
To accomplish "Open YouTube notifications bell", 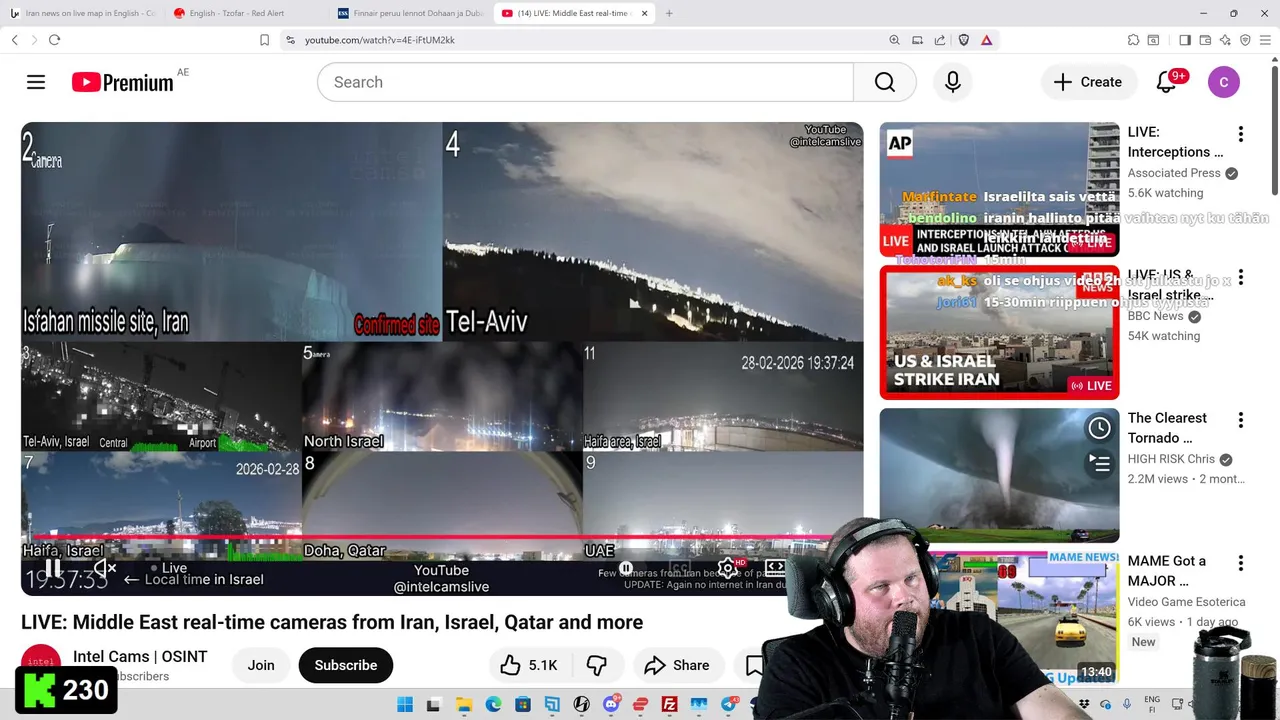I will [x=1166, y=82].
